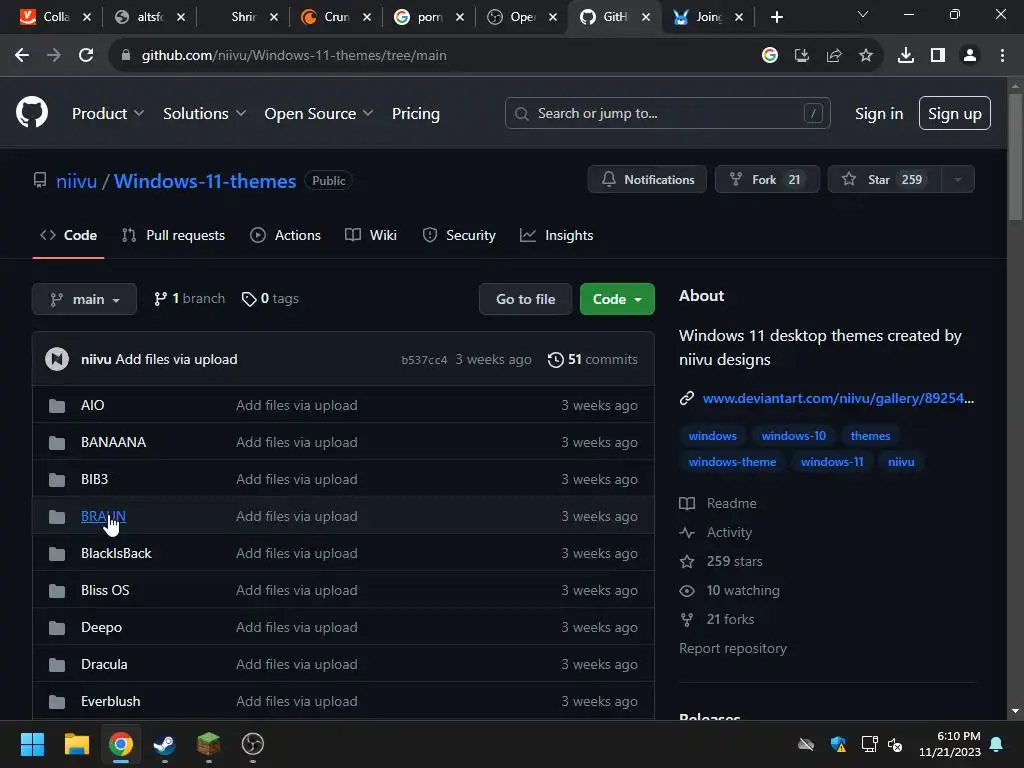Click the address bar URL
The width and height of the screenshot is (1024, 768).
(294, 56)
